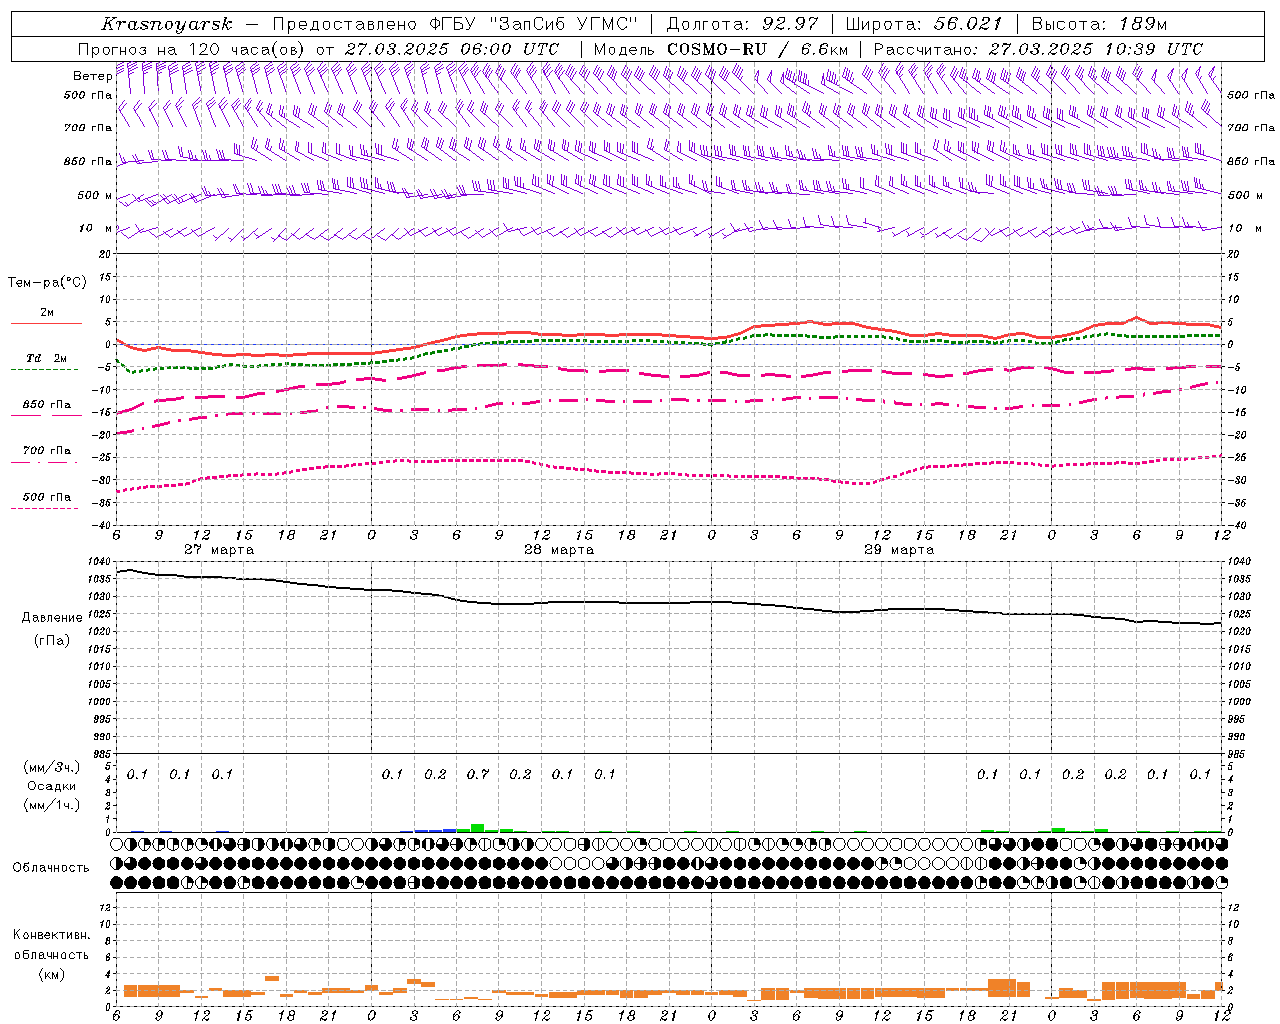
Task: Select the 29 марта date label
Action: [899, 550]
